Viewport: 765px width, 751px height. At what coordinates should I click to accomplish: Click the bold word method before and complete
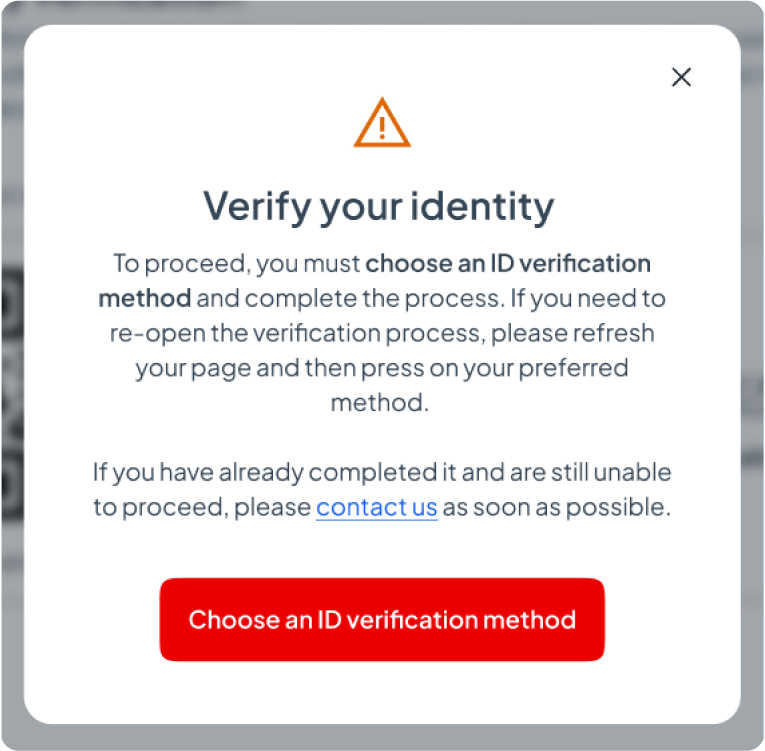click(144, 298)
